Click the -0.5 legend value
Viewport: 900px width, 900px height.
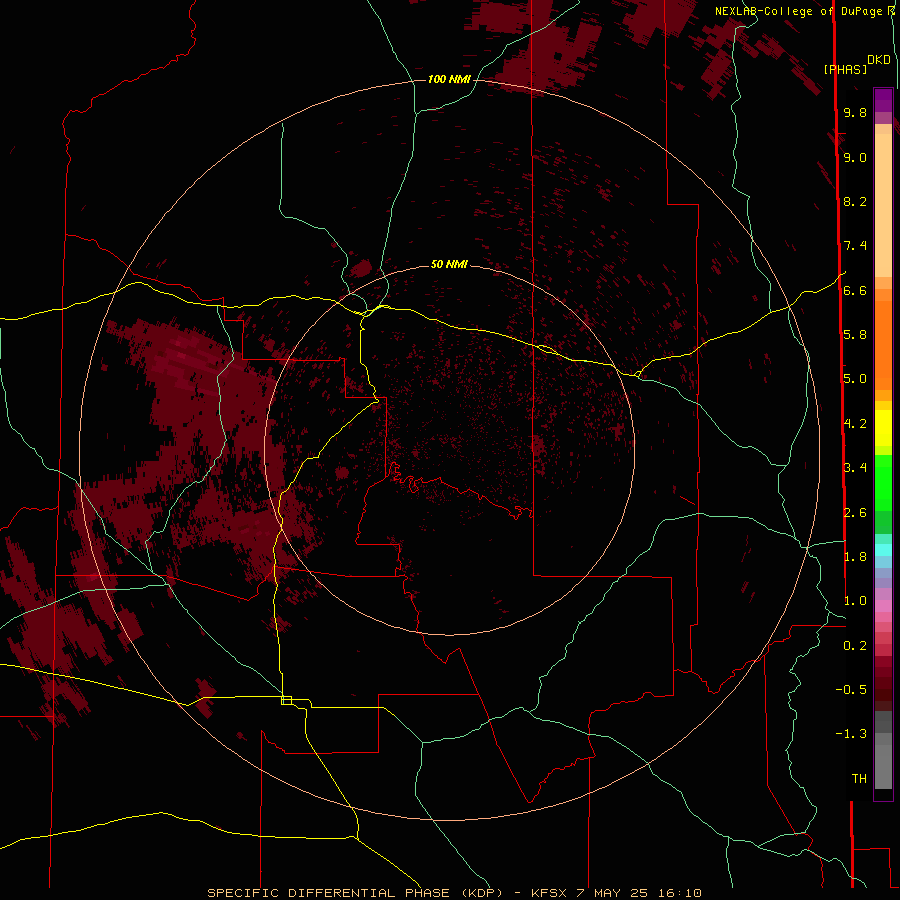pos(851,690)
